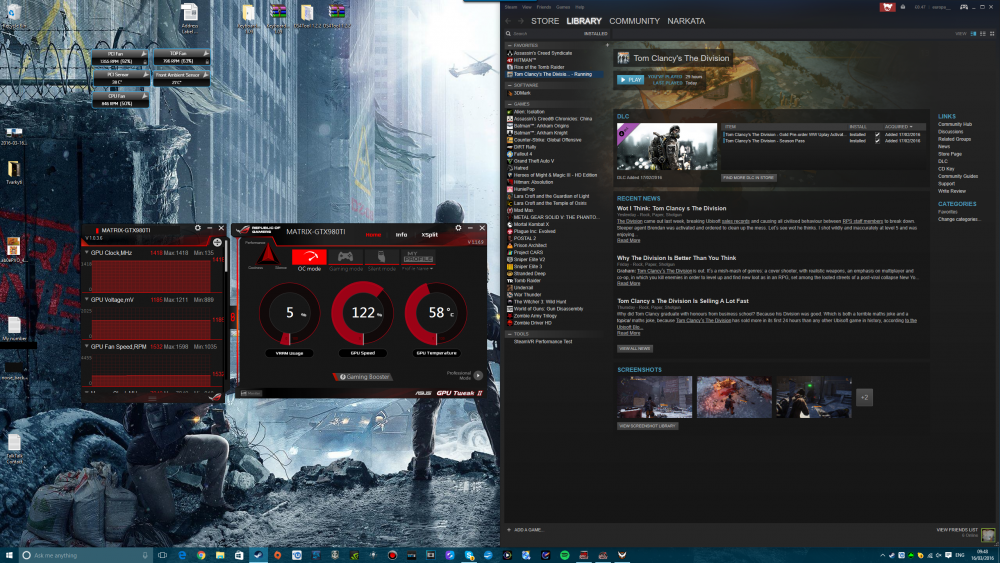
Task: Select Gaming mode in GPU Tweak II
Action: pos(345,257)
